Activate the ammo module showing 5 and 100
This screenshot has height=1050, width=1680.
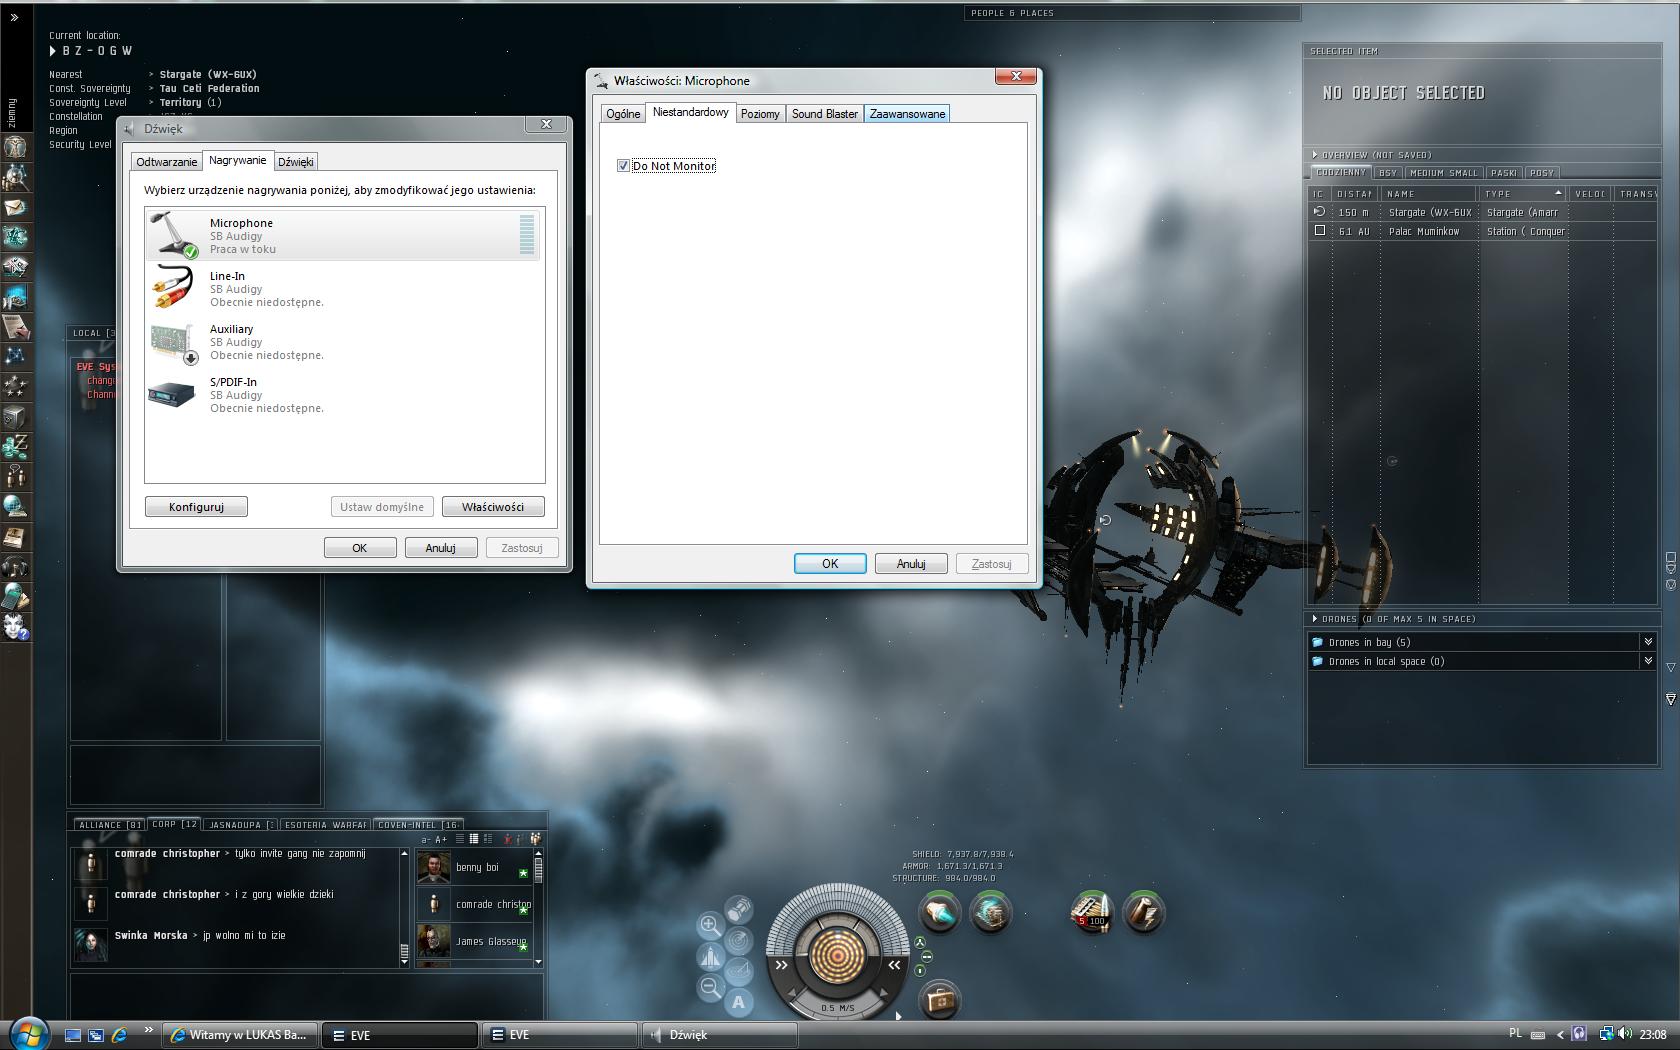click(1091, 912)
